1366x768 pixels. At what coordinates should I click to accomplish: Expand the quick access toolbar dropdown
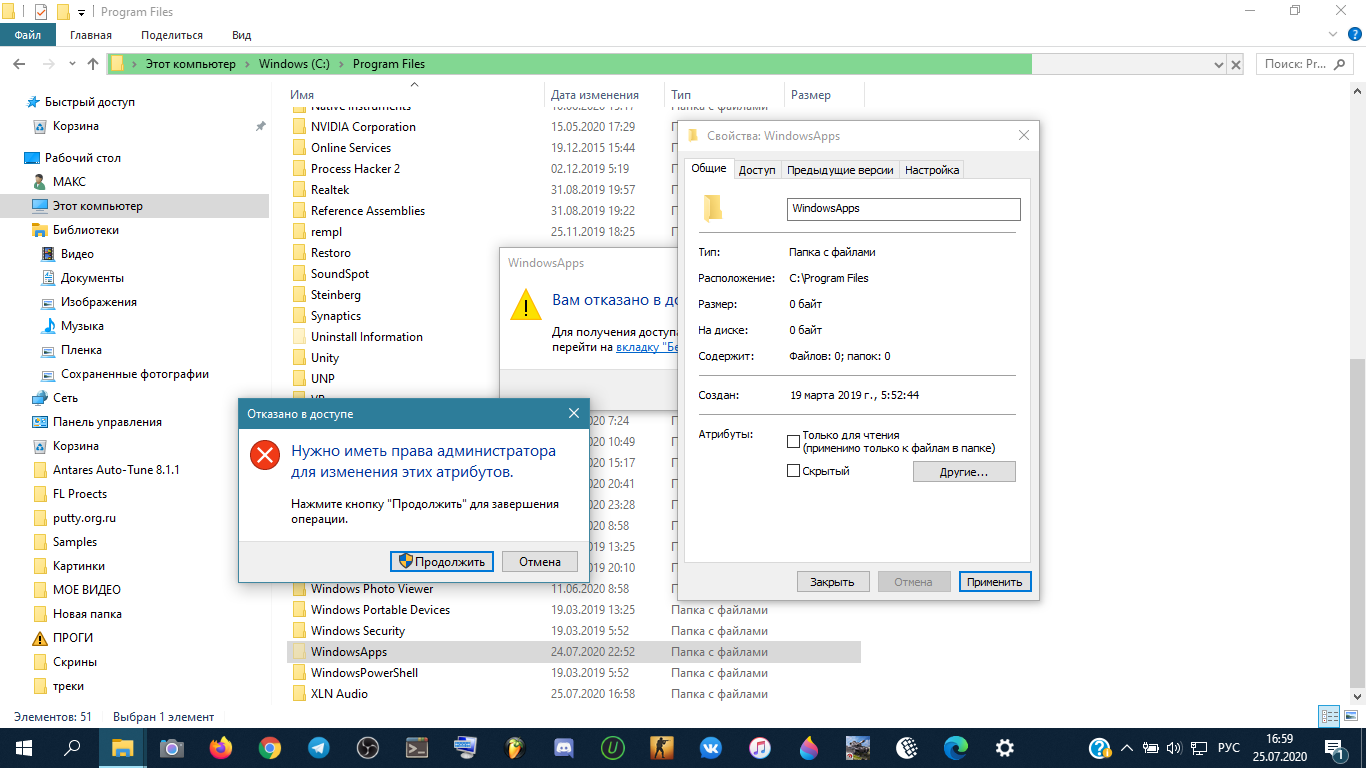coord(81,12)
